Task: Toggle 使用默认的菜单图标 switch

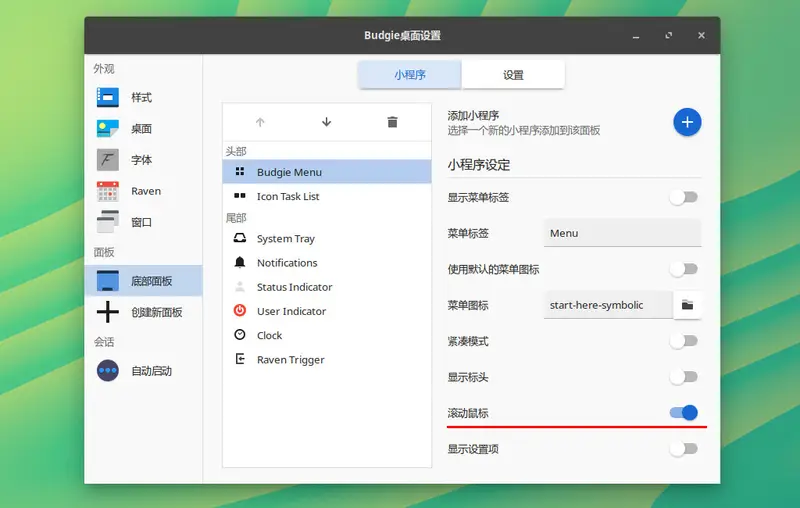Action: point(683,269)
